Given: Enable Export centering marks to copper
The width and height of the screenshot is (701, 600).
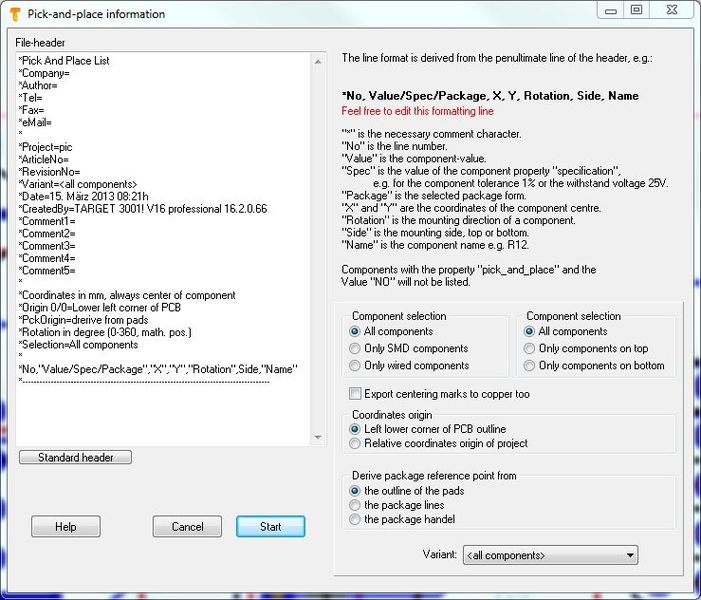Looking at the screenshot, I should pyautogui.click(x=356, y=394).
